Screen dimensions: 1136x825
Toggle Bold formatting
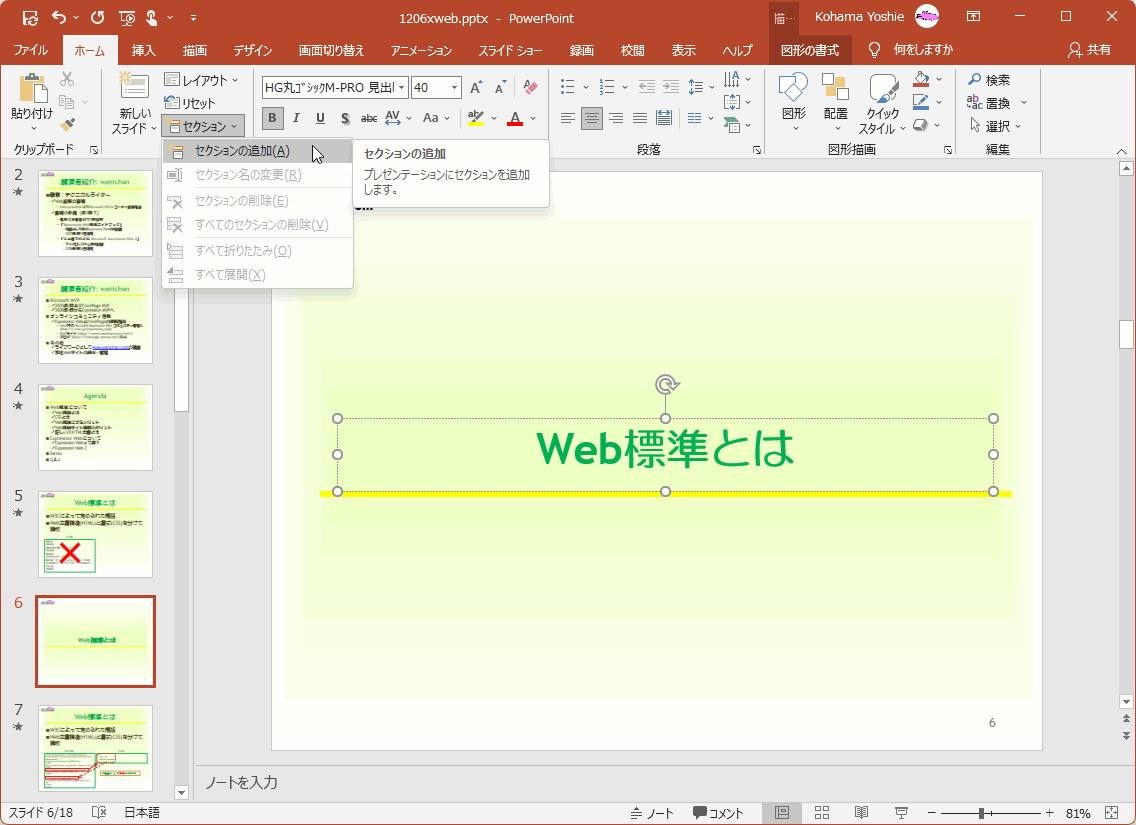272,118
